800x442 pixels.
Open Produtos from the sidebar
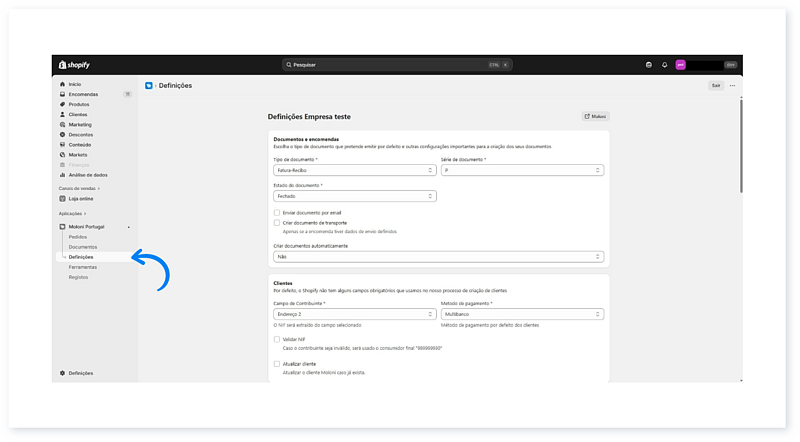[x=79, y=104]
